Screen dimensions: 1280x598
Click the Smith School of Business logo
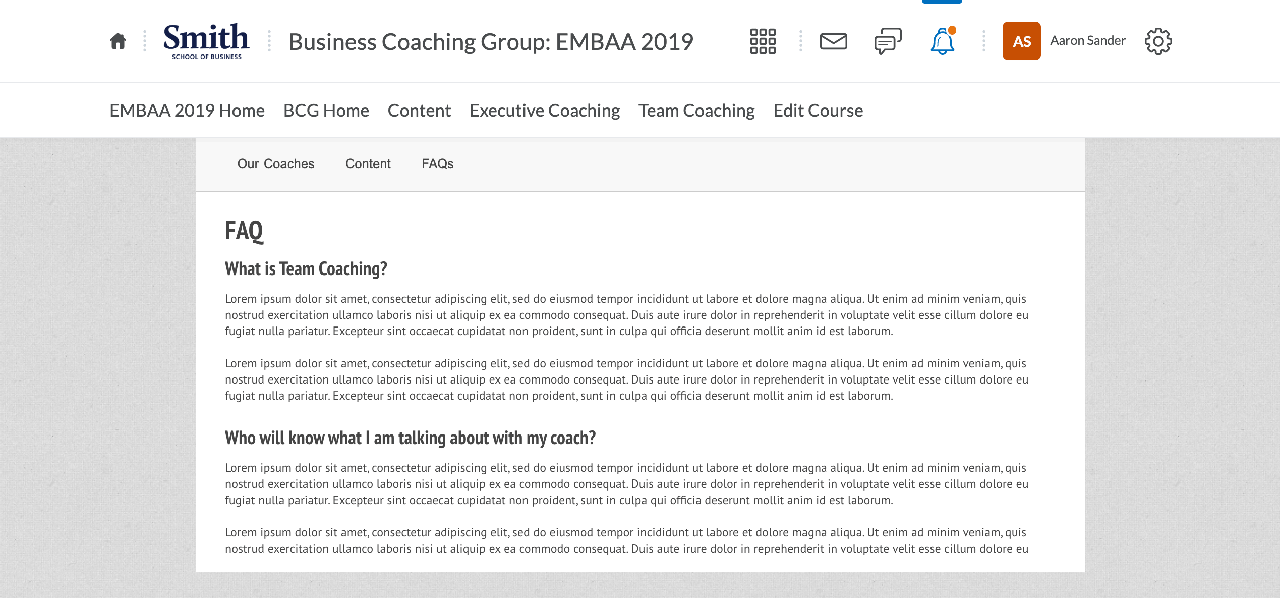[206, 41]
